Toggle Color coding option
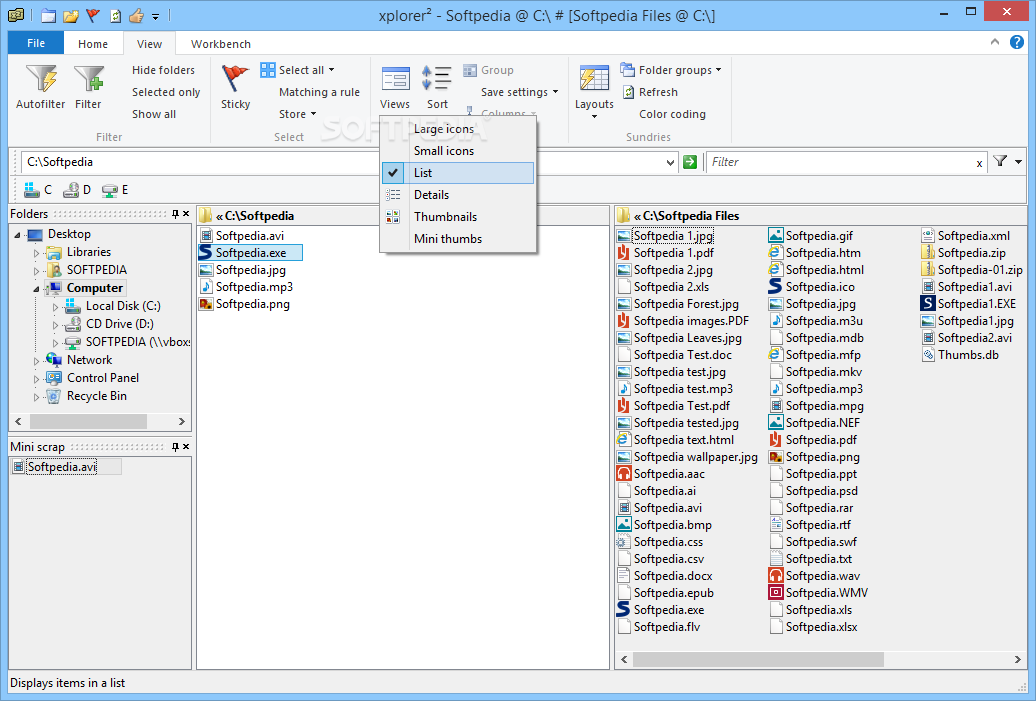 [x=672, y=114]
